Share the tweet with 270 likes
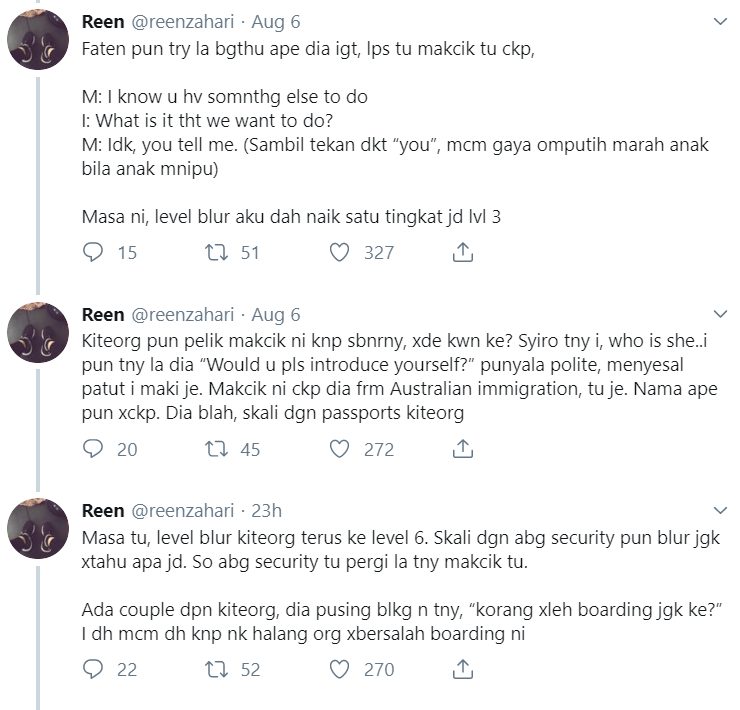 [462, 670]
